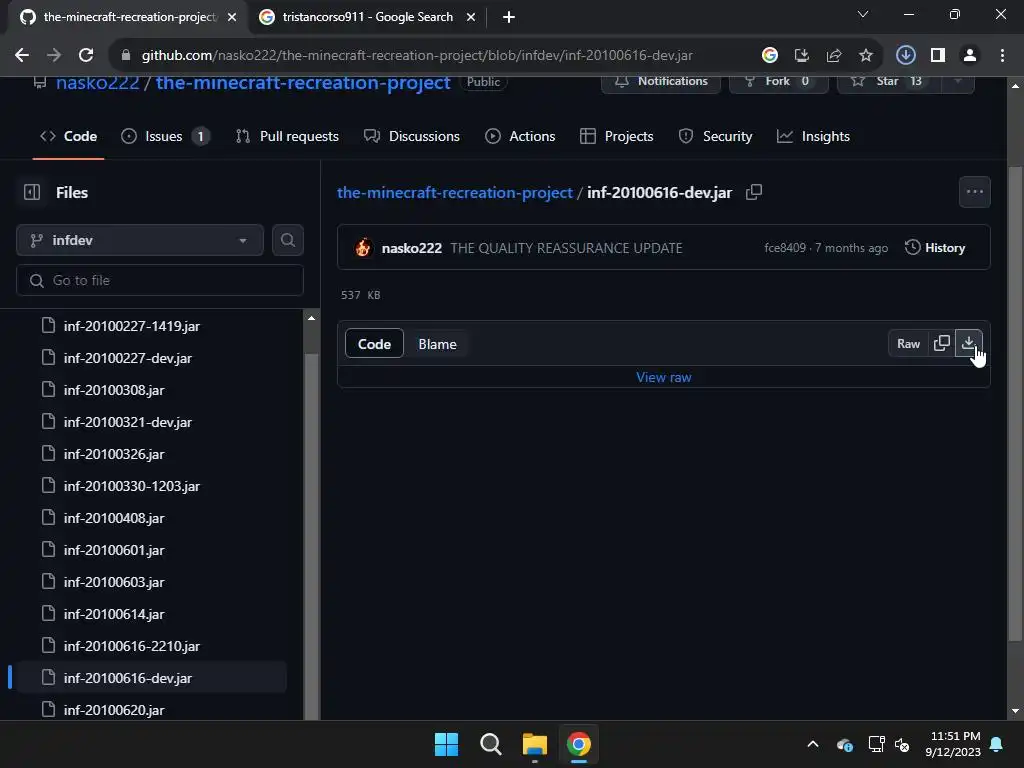The height and width of the screenshot is (768, 1024).
Task: Copy file path next to inf-20100616-dev.jar
Action: pos(754,192)
